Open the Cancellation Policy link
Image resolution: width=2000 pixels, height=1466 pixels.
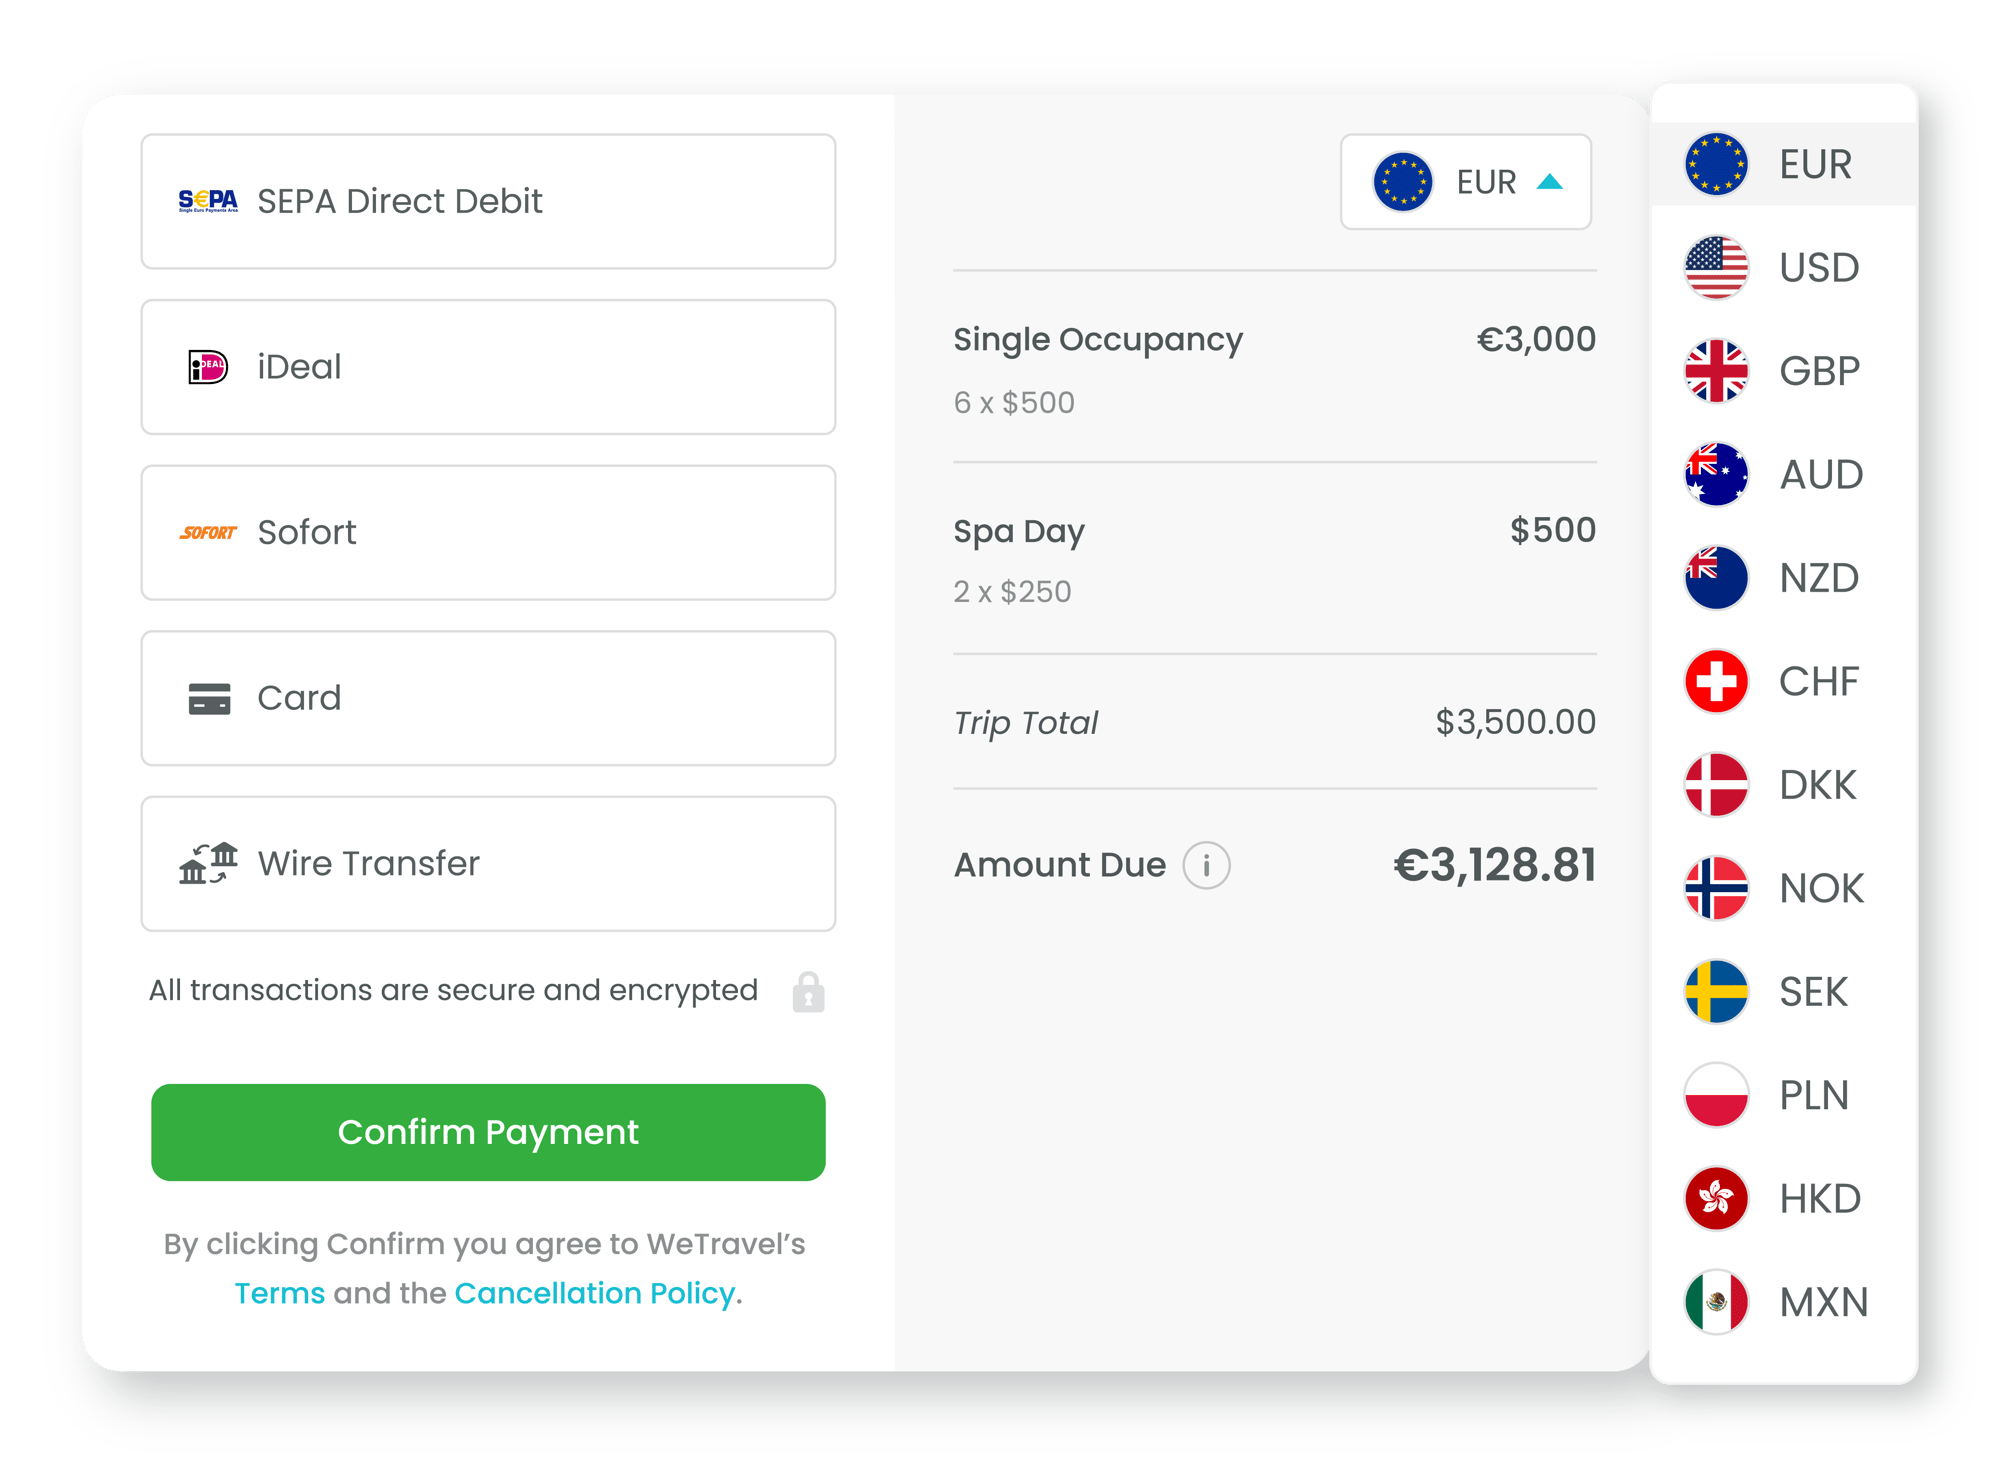click(595, 1293)
